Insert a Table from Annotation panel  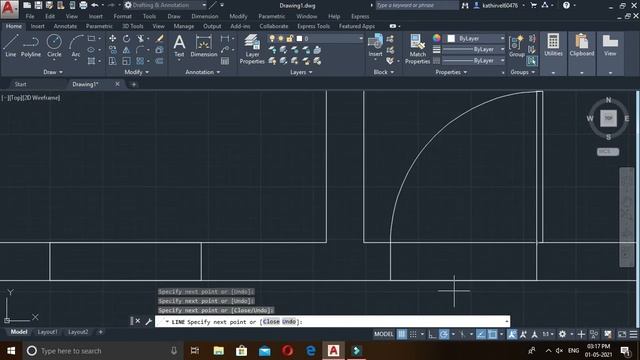pos(225,61)
